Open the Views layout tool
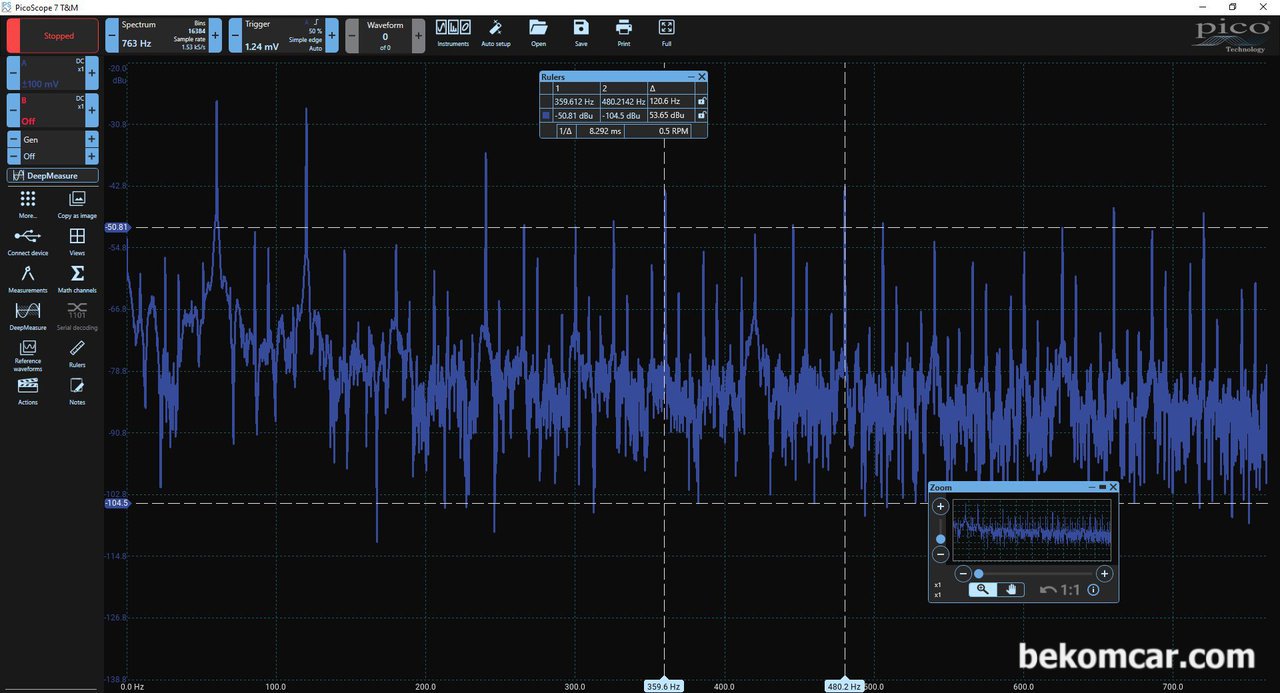 click(77, 242)
